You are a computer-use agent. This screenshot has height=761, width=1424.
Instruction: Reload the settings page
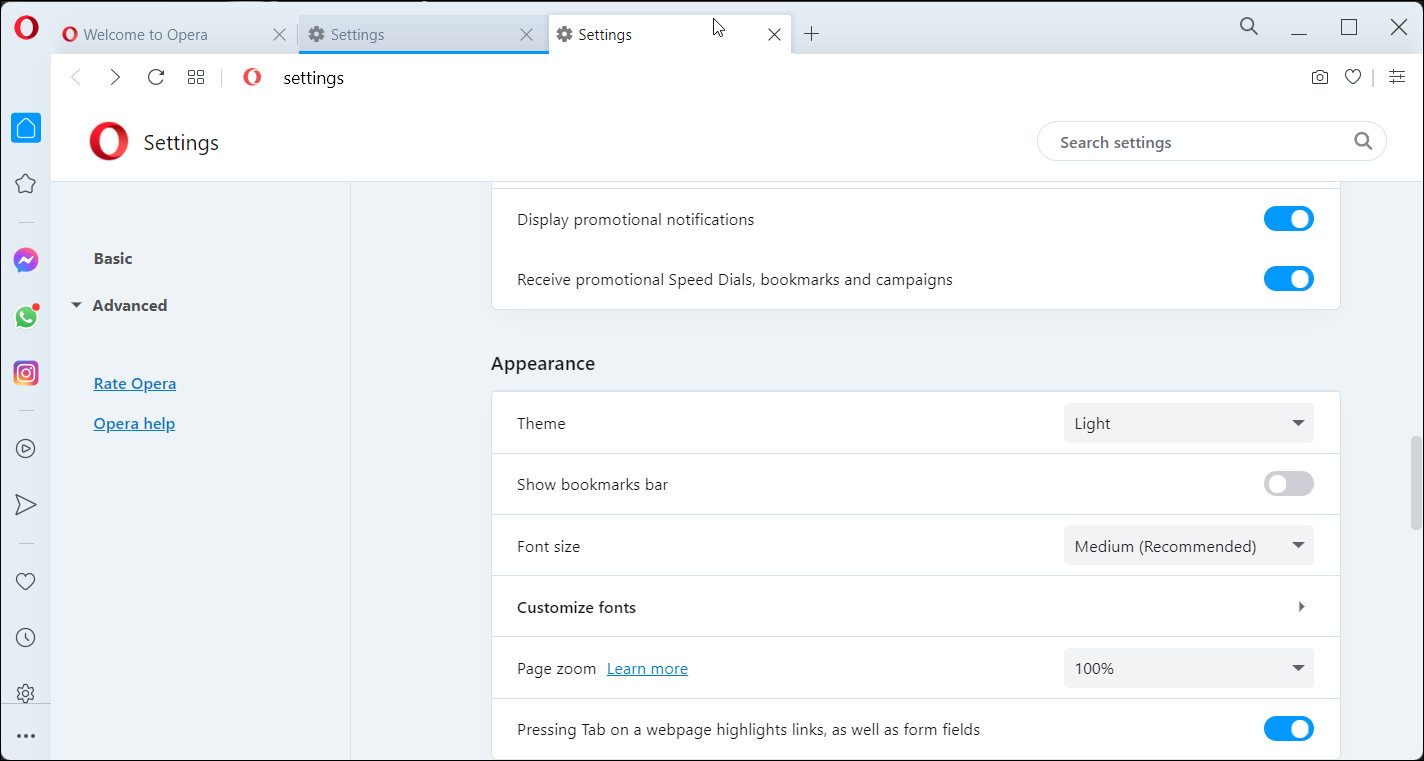pos(155,77)
